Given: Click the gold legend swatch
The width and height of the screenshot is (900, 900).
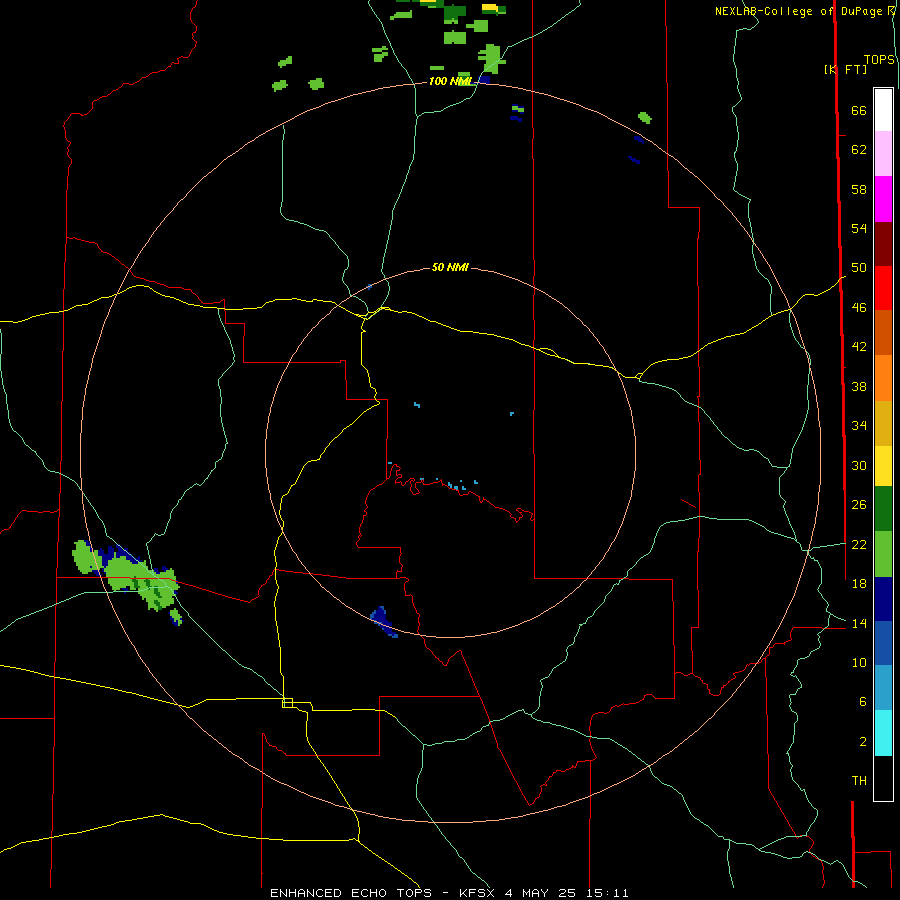Looking at the screenshot, I should 883,423.
